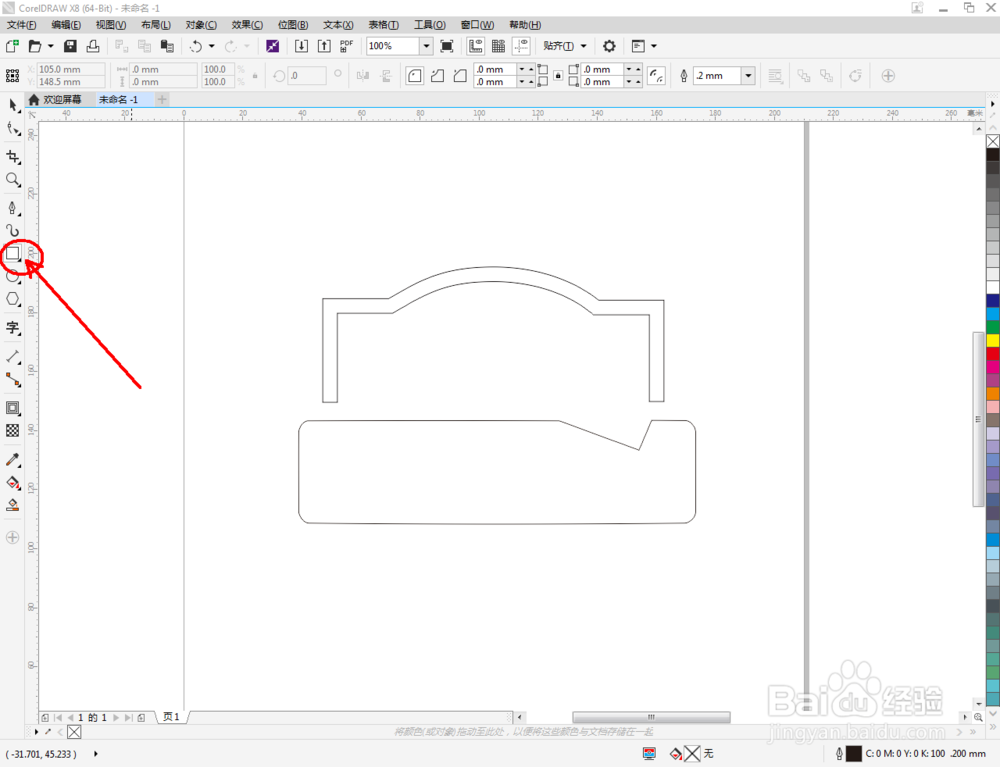Toggle scalloped corner style
This screenshot has width=1000, height=767.
click(x=438, y=76)
